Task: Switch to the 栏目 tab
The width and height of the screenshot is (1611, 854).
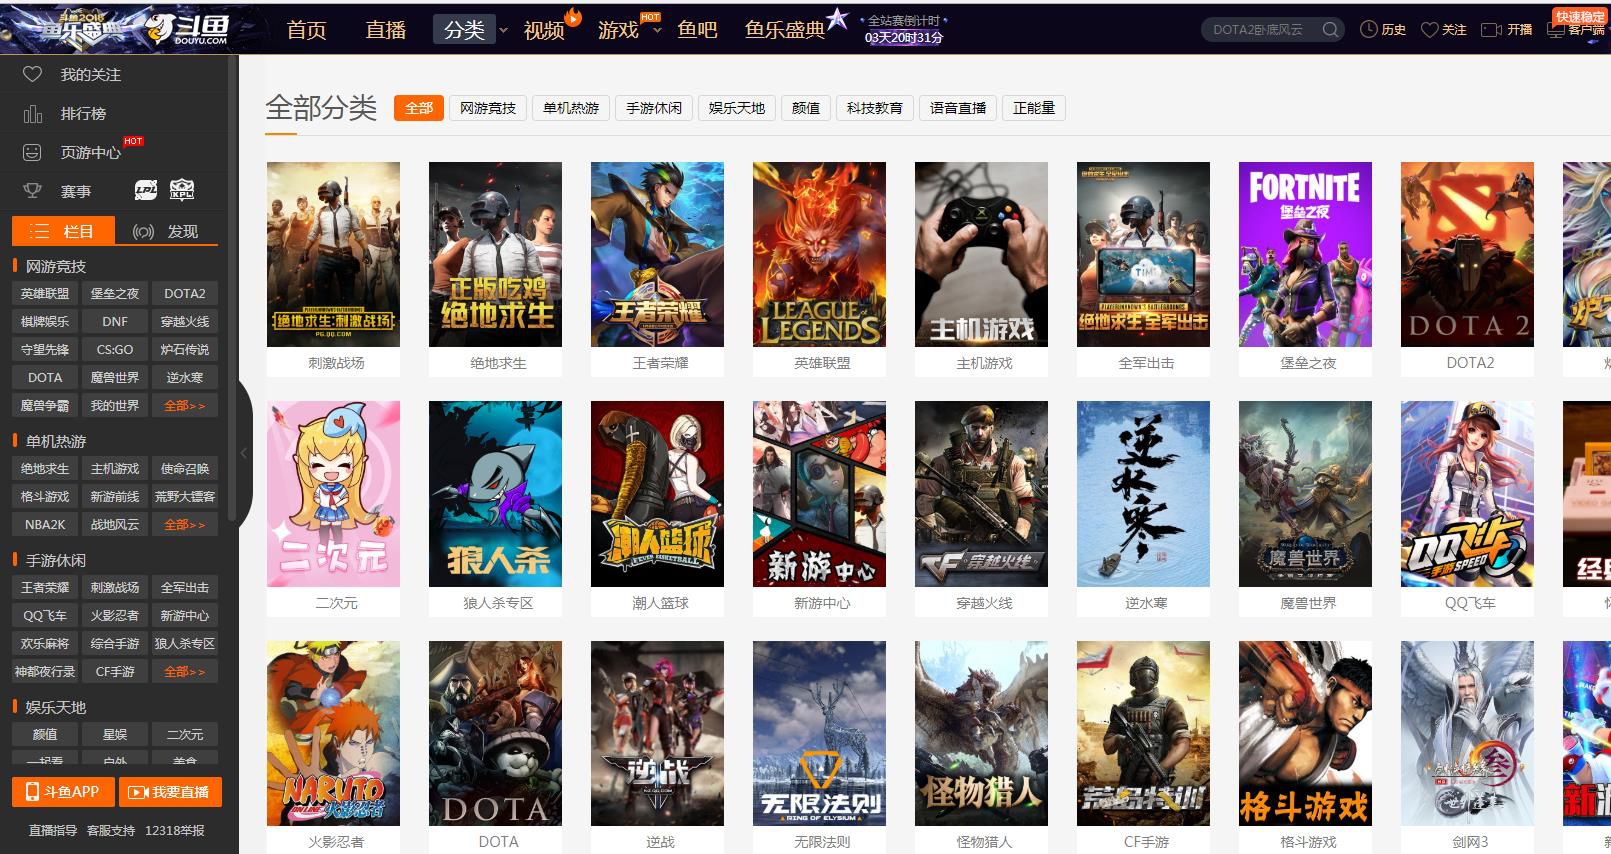Action: (x=63, y=231)
